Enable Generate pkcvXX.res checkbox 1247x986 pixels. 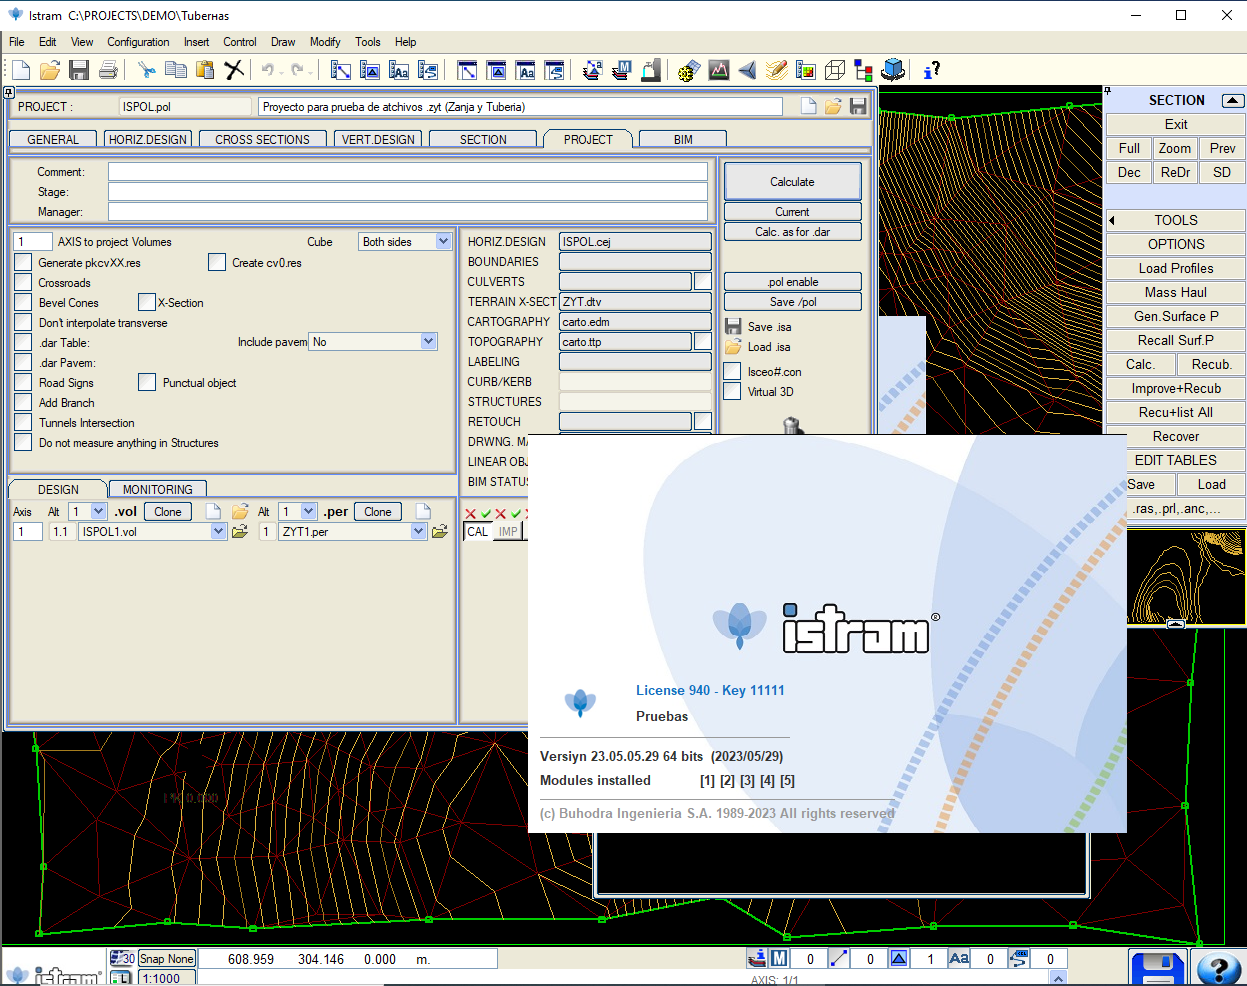point(23,262)
